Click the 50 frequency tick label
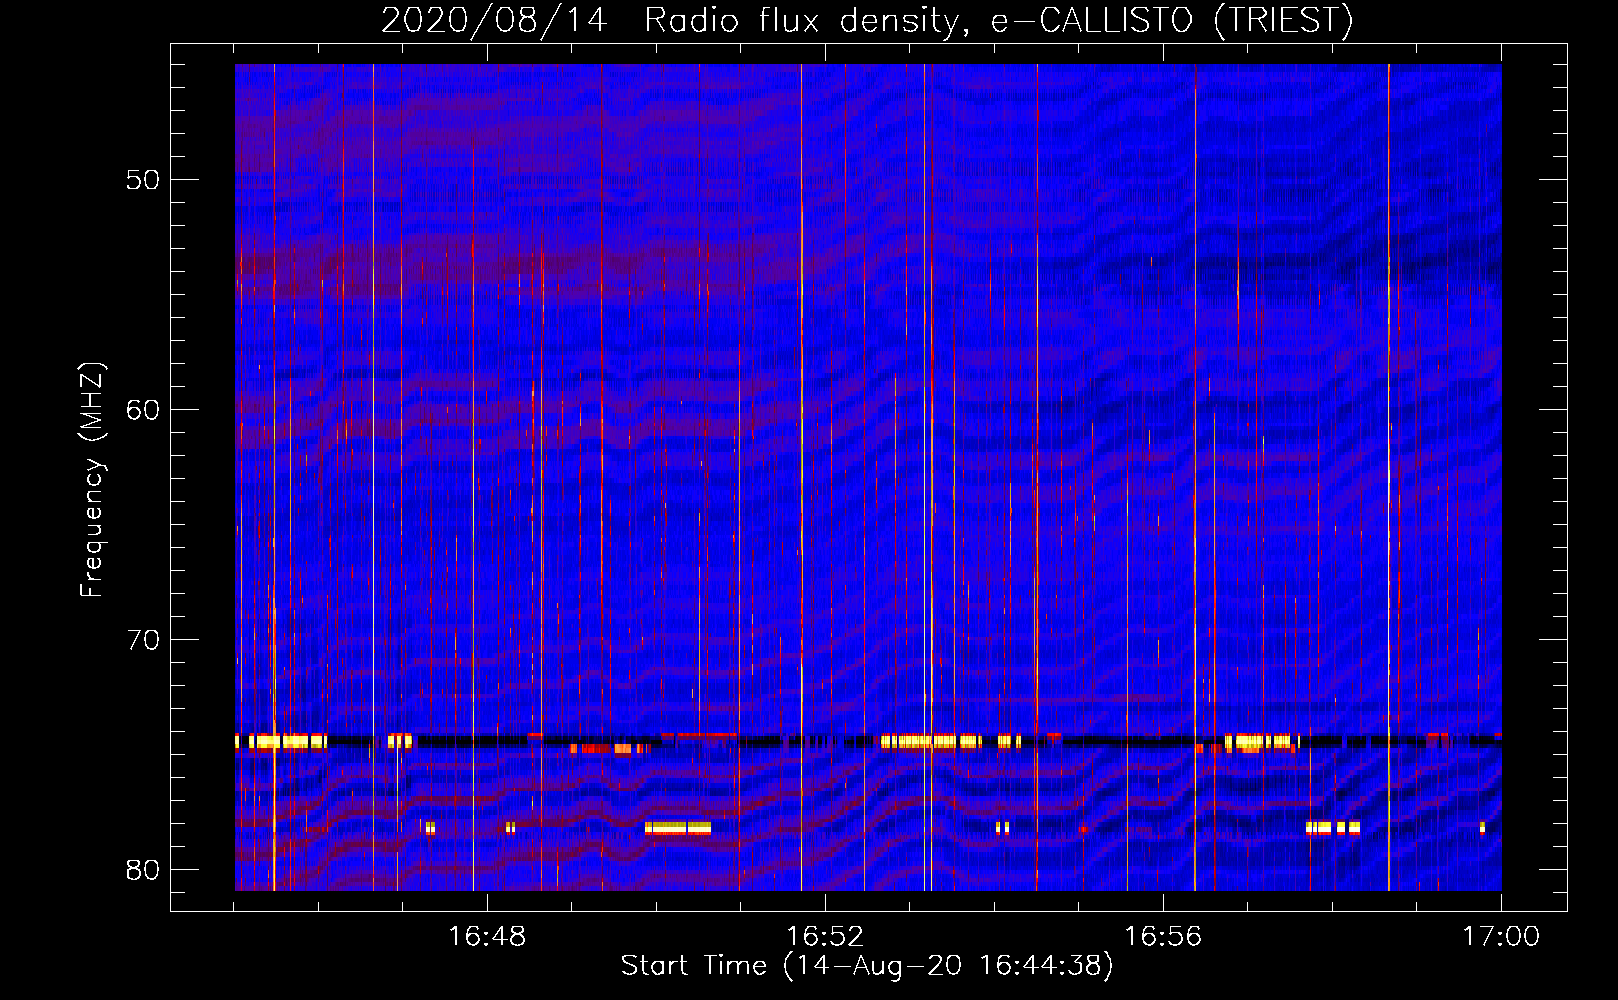Image resolution: width=1618 pixels, height=1000 pixels. click(x=143, y=180)
